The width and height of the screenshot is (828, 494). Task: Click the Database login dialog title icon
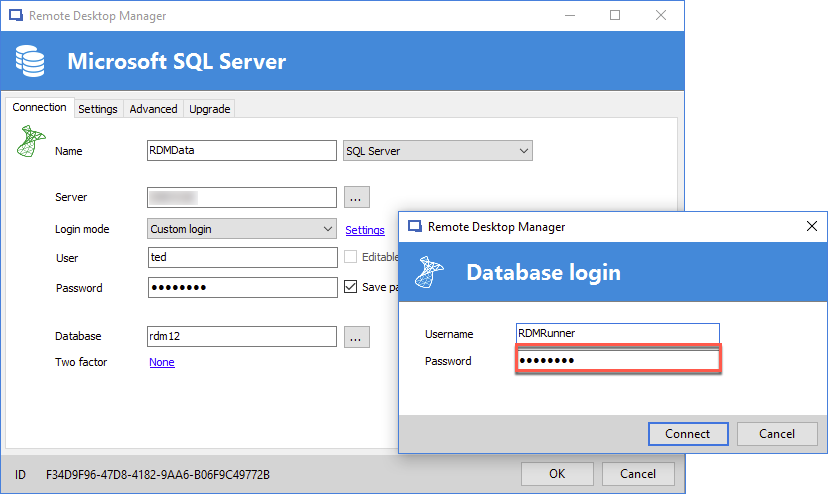tap(414, 227)
